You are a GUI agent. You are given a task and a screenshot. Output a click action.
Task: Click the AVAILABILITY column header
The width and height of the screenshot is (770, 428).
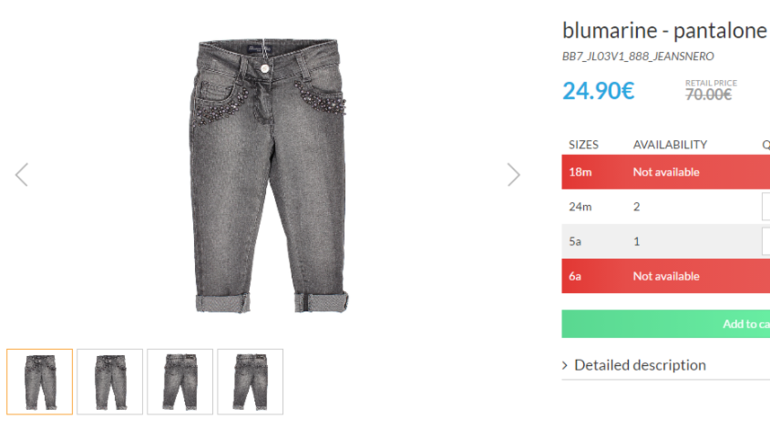[x=670, y=145]
